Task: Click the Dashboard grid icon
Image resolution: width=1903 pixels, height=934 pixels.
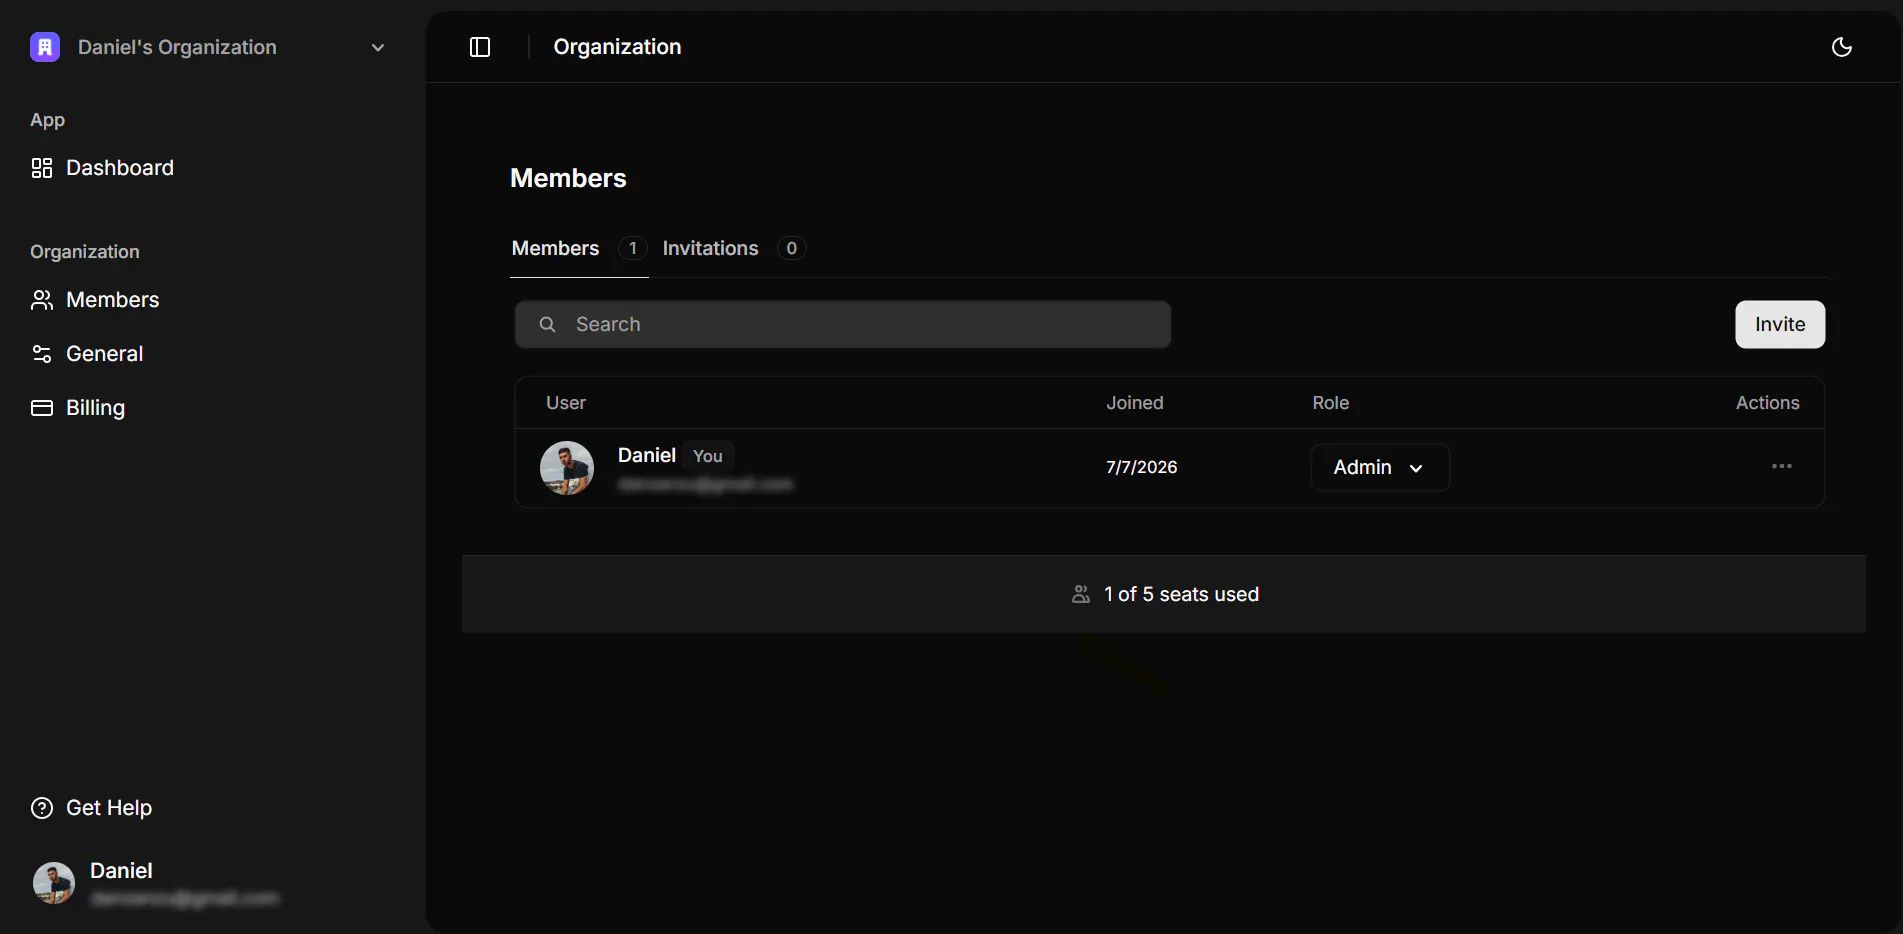Action: (x=42, y=168)
